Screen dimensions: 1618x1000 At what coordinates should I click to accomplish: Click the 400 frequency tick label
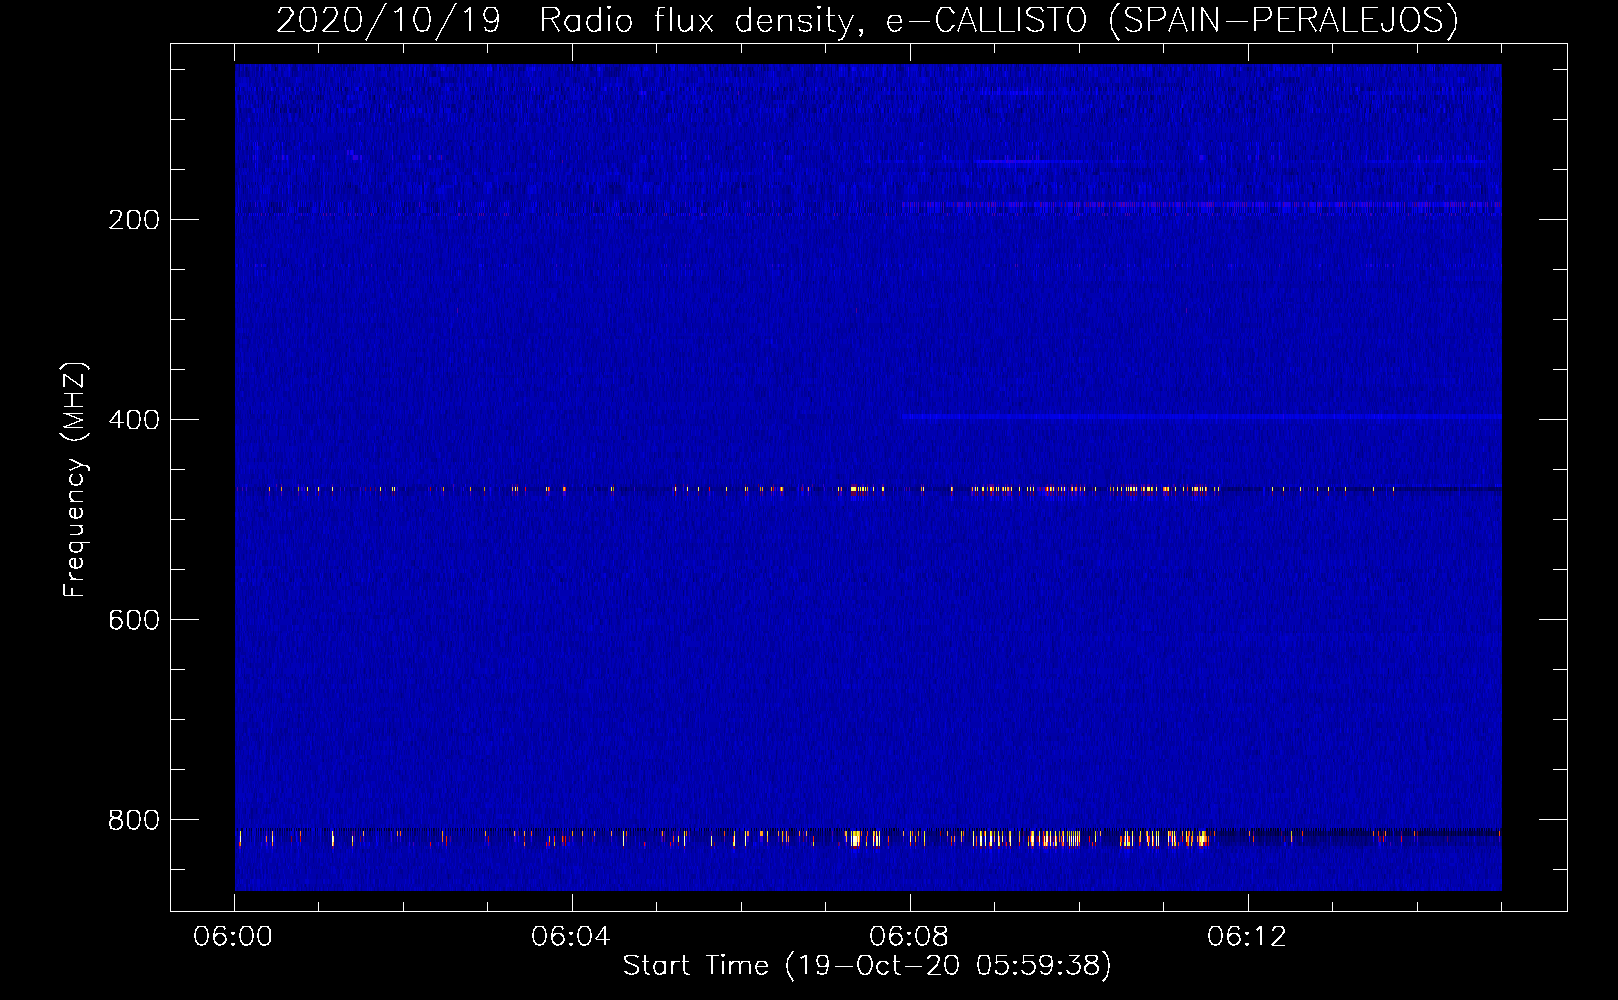click(134, 420)
